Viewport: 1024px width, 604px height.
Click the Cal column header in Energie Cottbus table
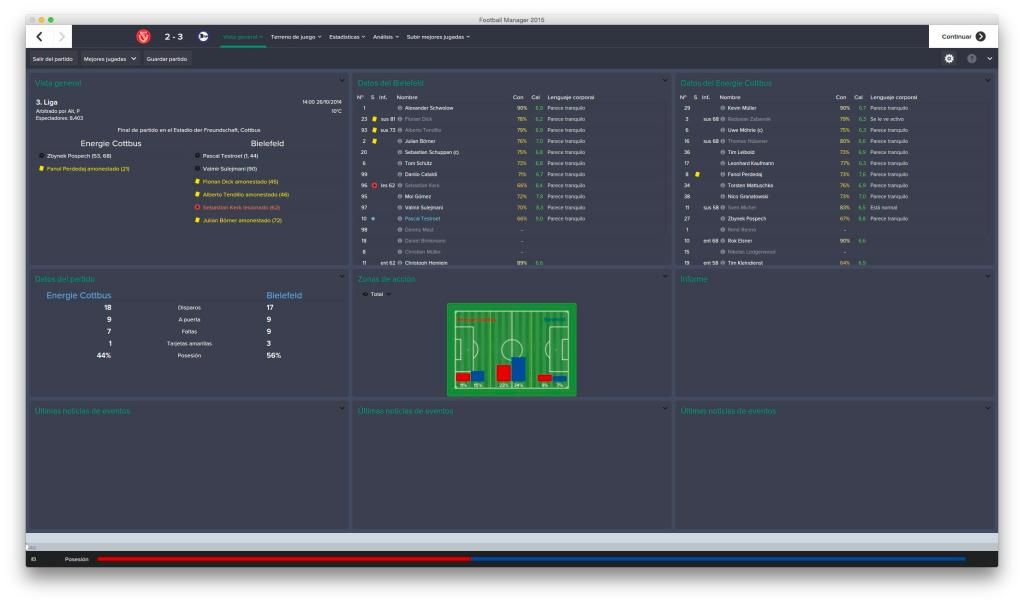click(x=858, y=97)
